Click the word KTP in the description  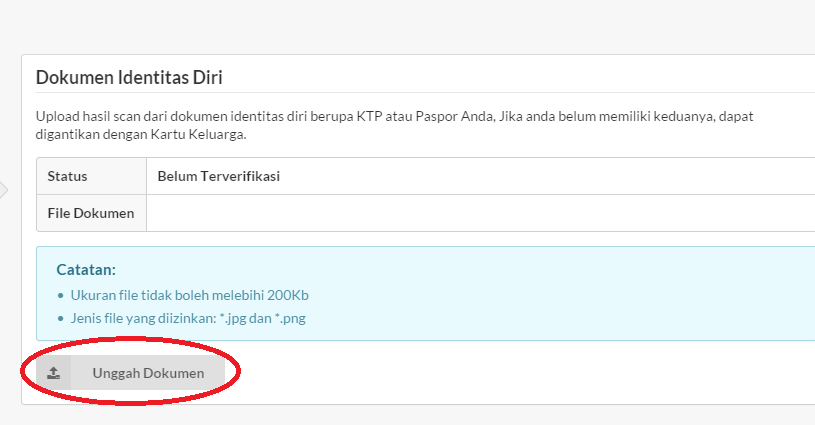(x=369, y=116)
